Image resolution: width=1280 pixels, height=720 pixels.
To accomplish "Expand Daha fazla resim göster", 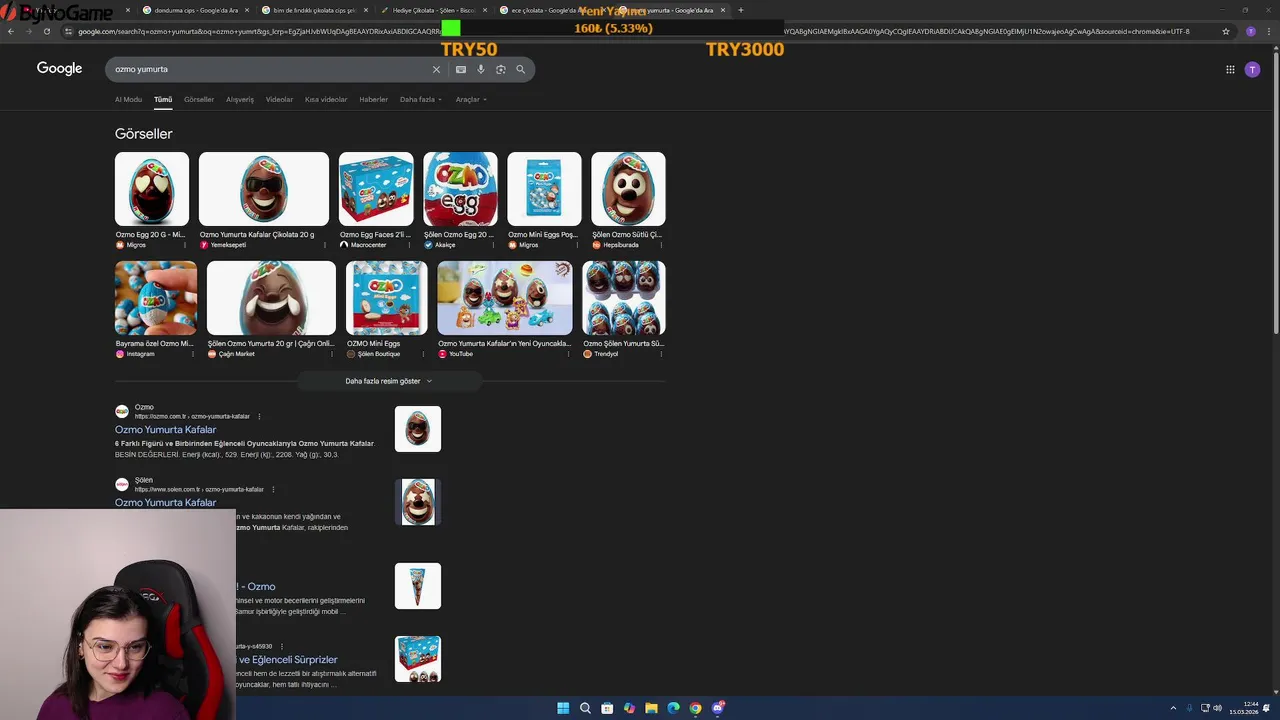I will pos(389,381).
